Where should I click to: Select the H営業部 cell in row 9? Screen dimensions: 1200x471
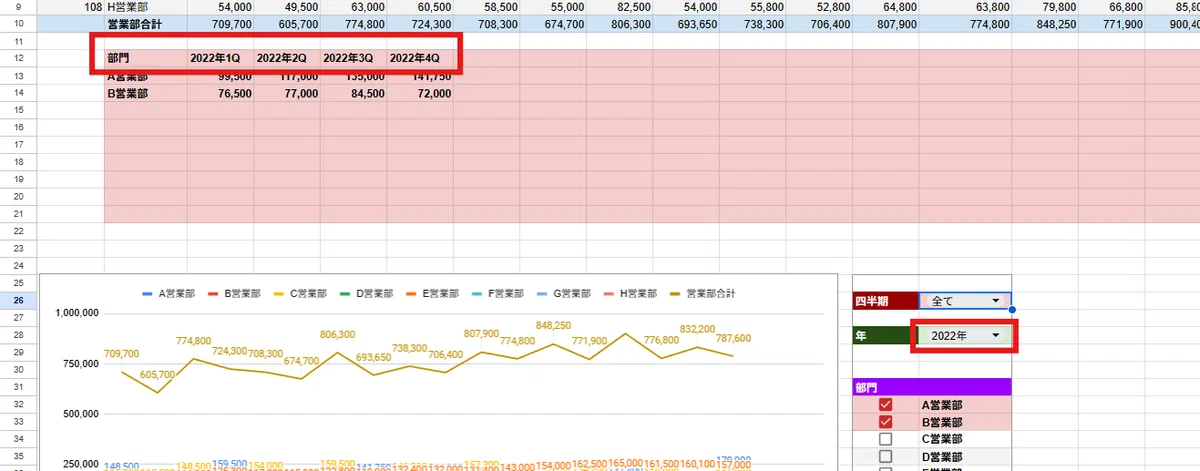click(146, 7)
